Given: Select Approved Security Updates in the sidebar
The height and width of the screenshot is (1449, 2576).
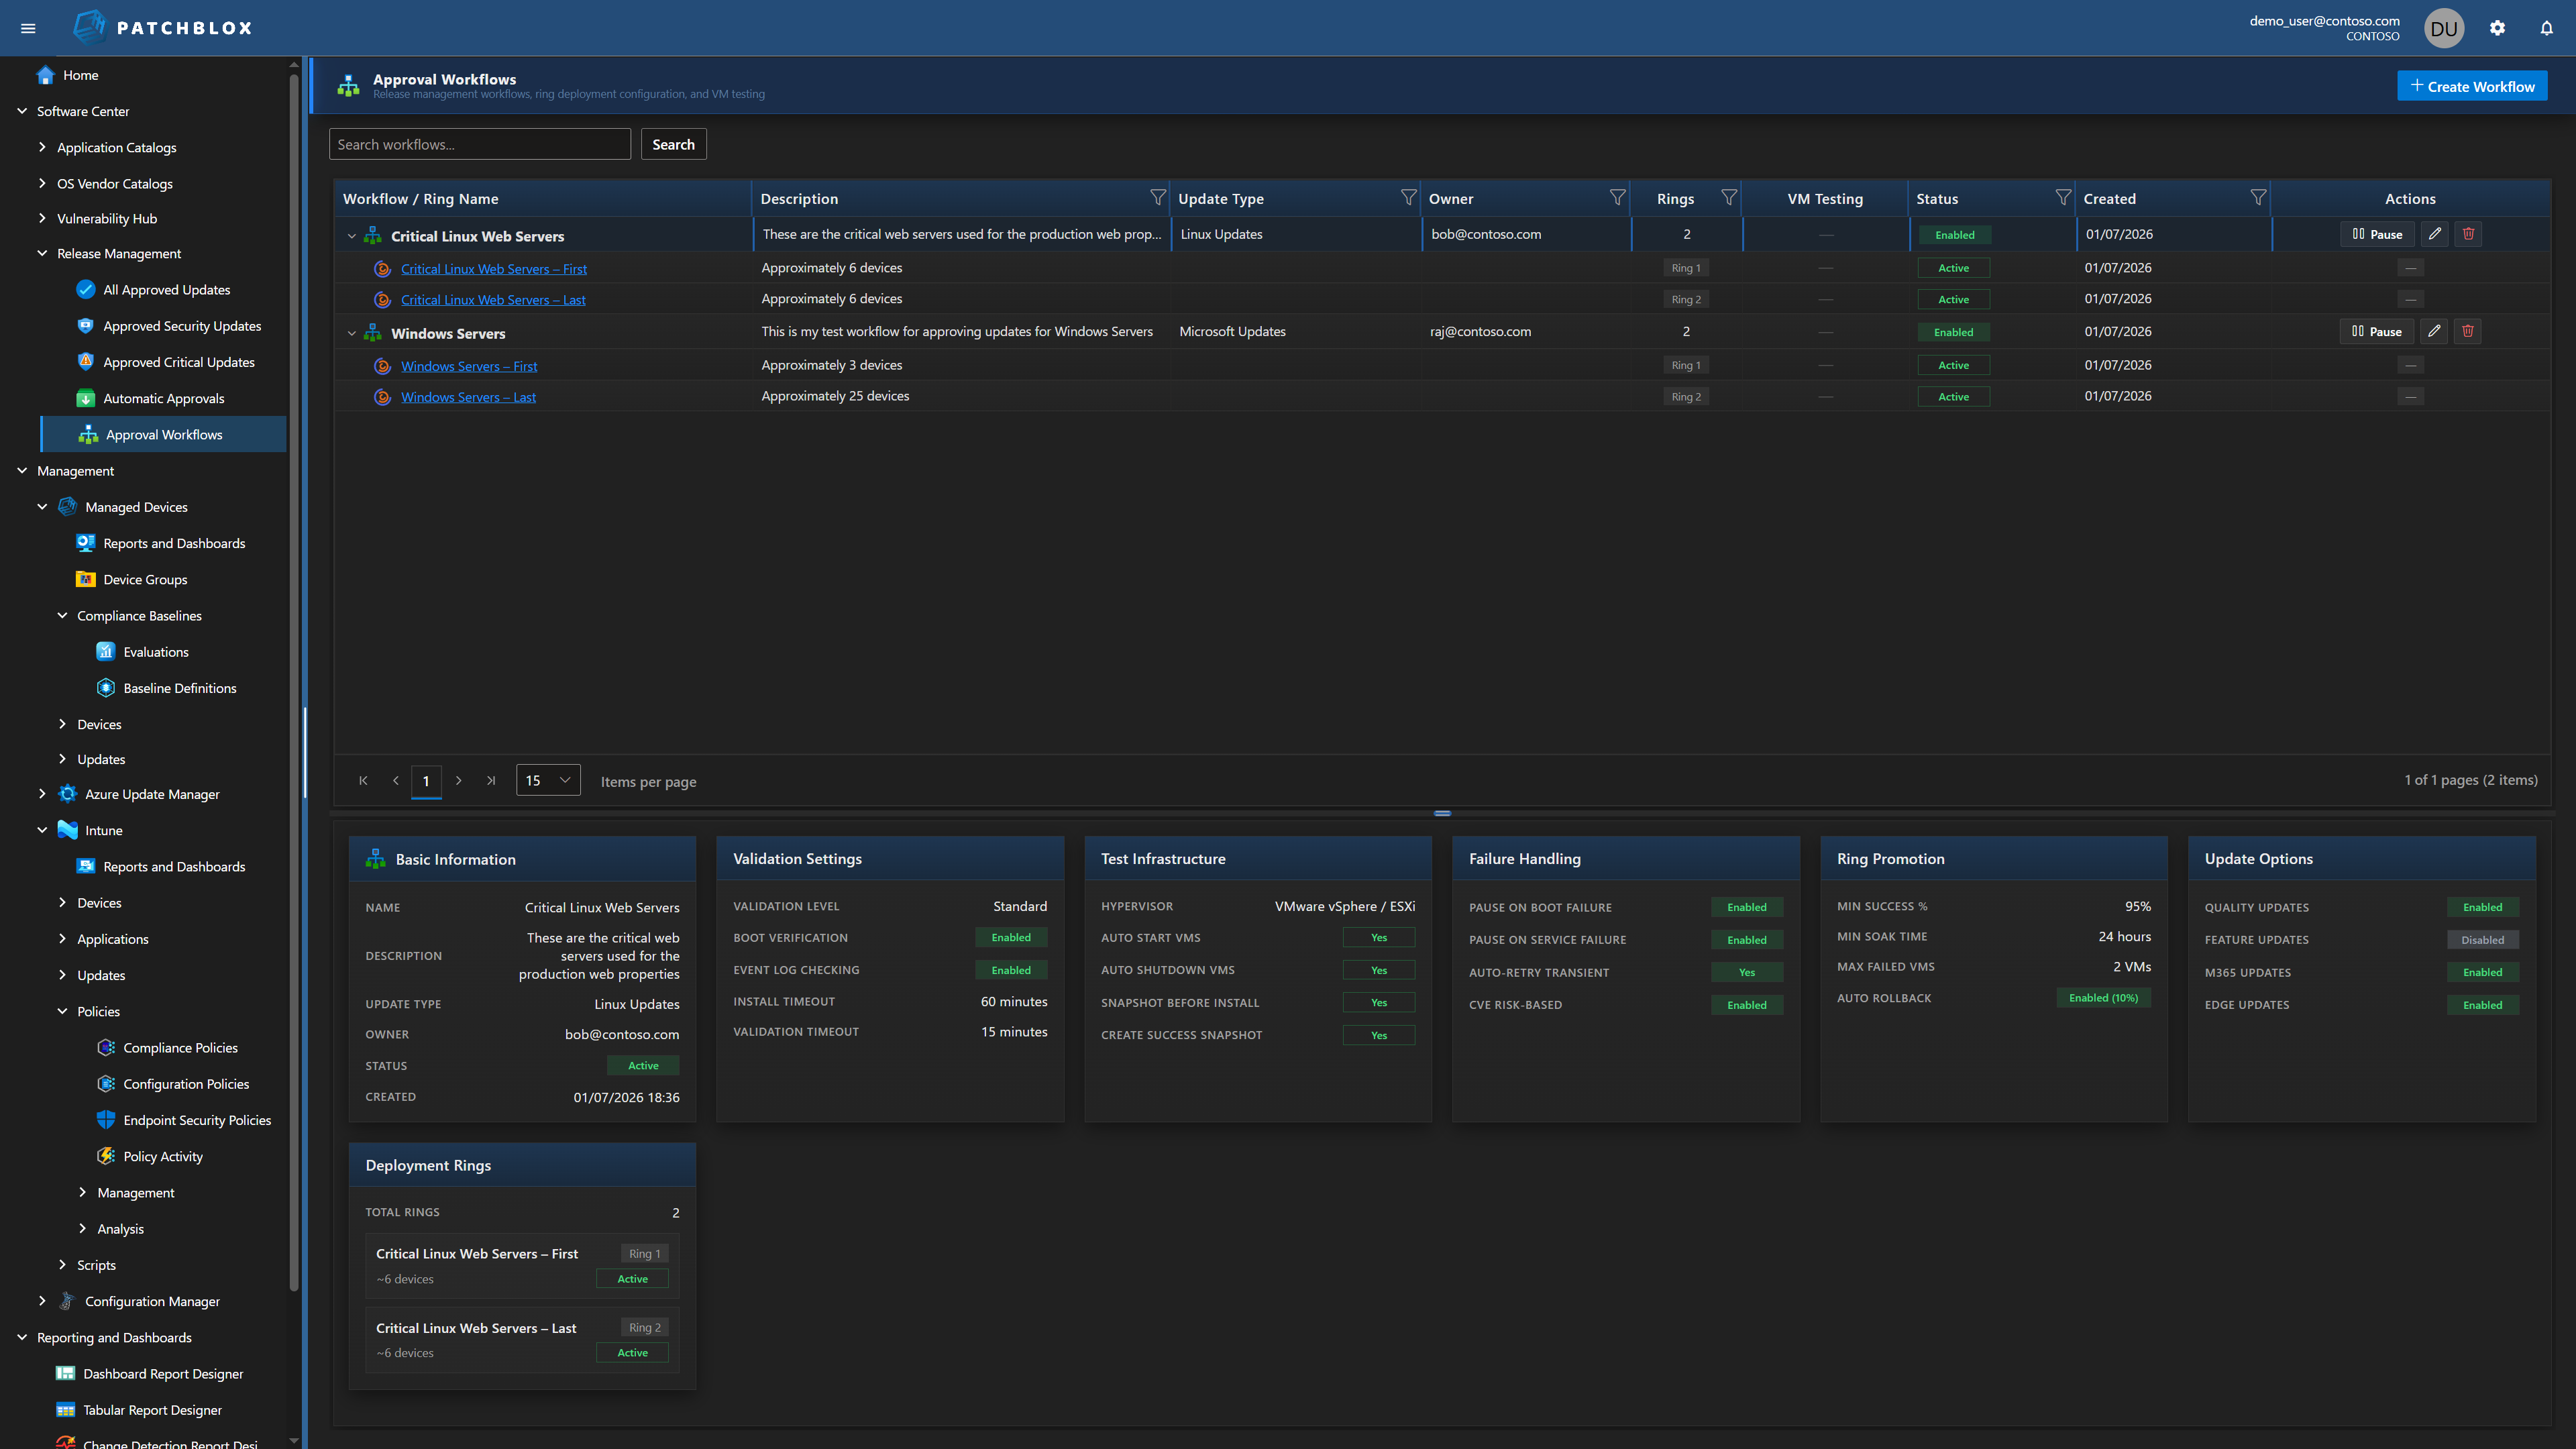Looking at the screenshot, I should click(x=182, y=325).
